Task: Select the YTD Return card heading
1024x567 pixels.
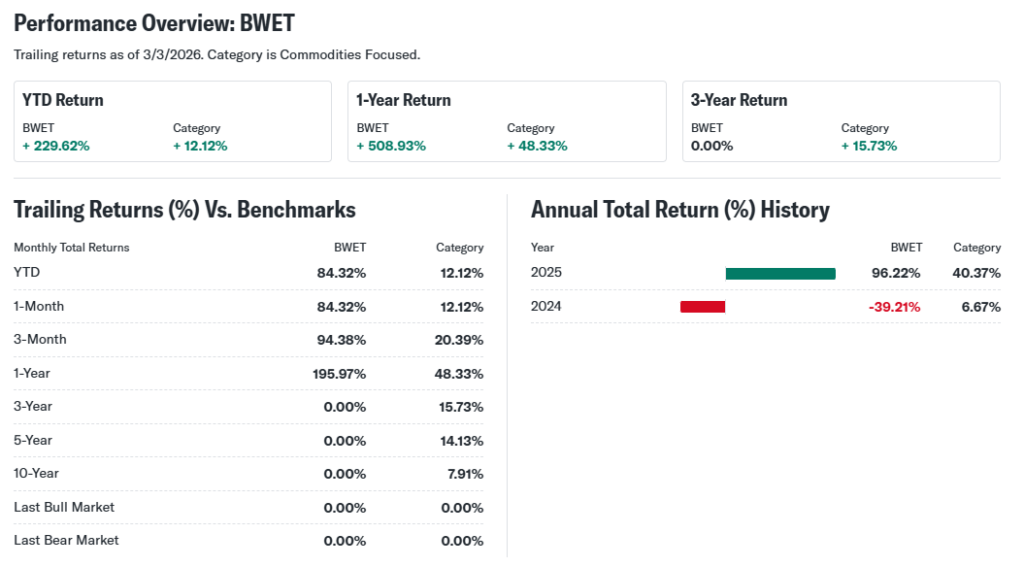Action: pos(63,100)
